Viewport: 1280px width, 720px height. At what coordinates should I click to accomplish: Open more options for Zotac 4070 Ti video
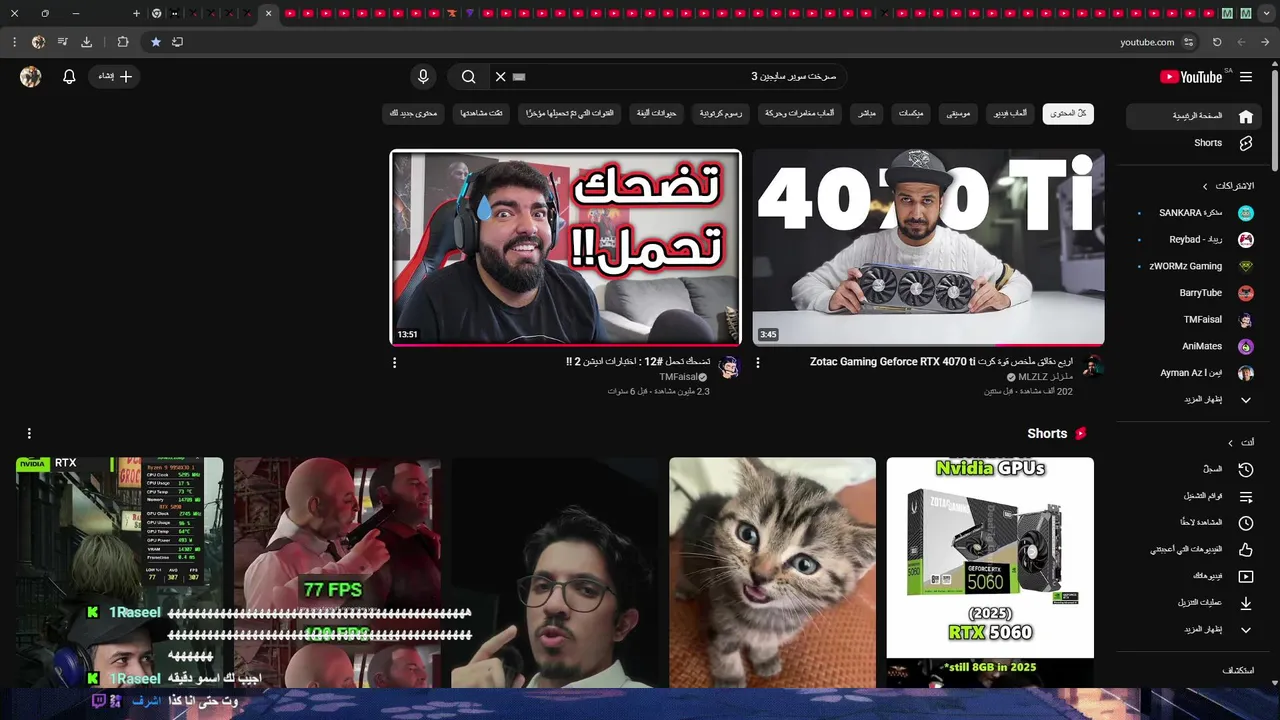click(757, 363)
